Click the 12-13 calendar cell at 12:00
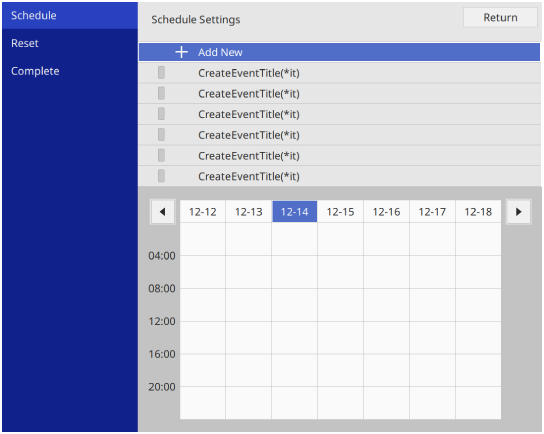 pyautogui.click(x=248, y=337)
